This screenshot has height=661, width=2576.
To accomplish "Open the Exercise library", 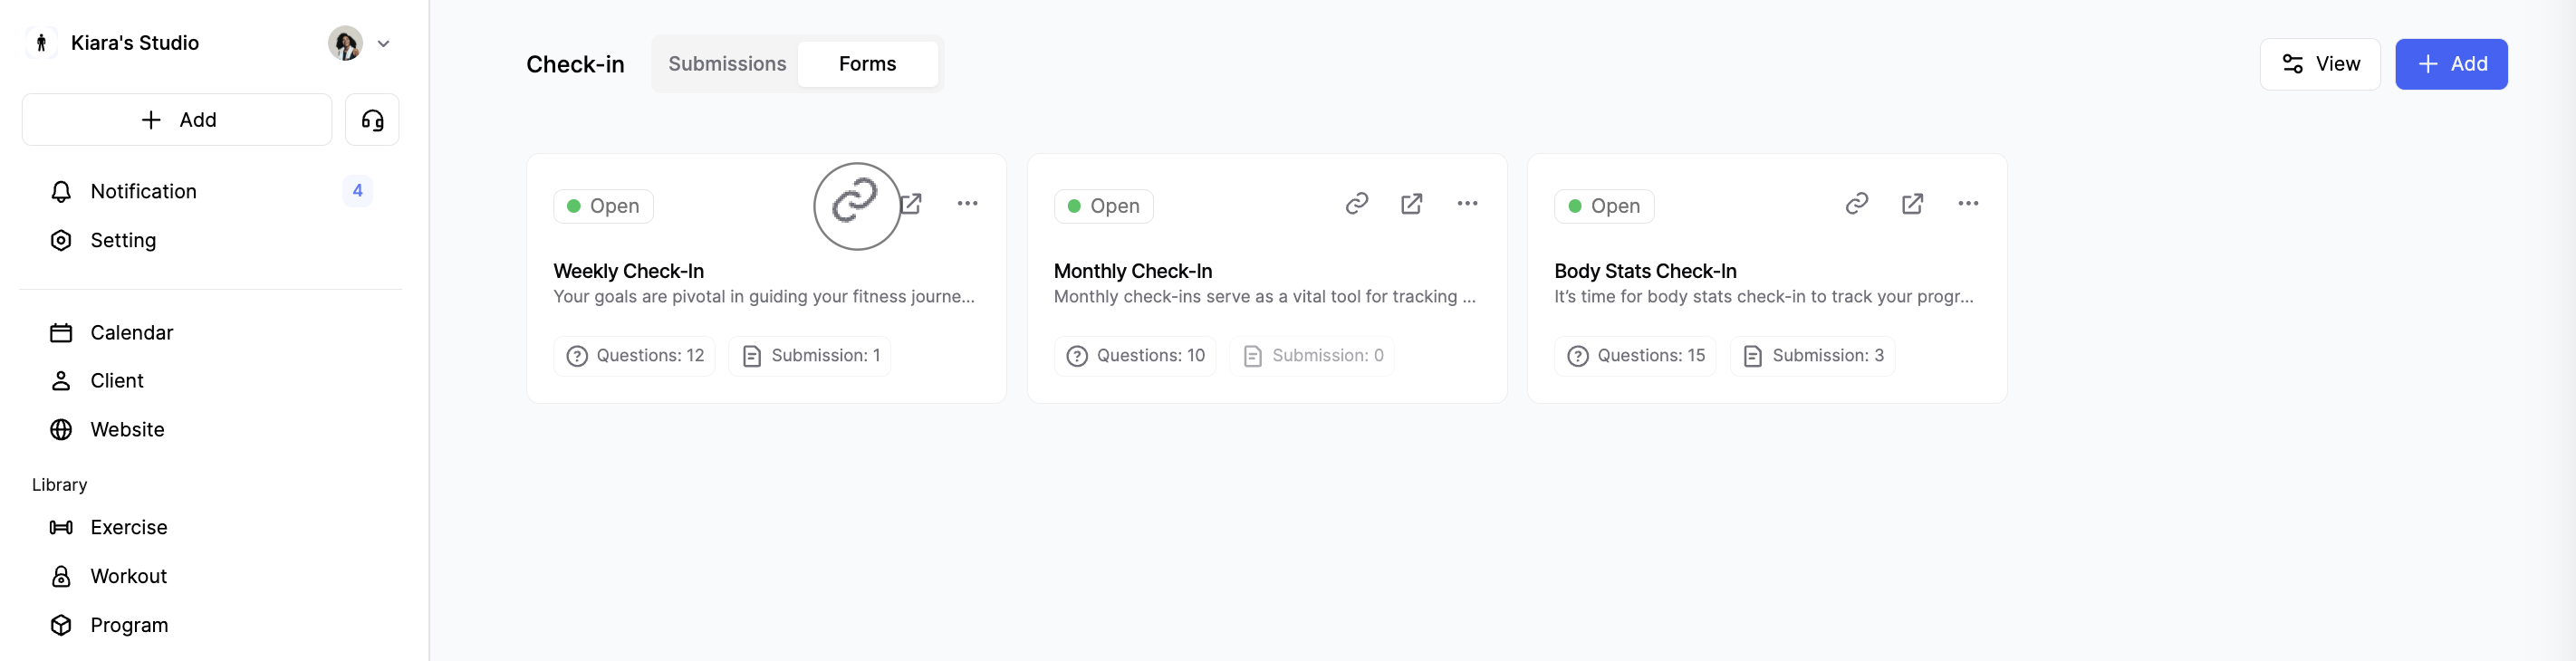I will click(128, 527).
